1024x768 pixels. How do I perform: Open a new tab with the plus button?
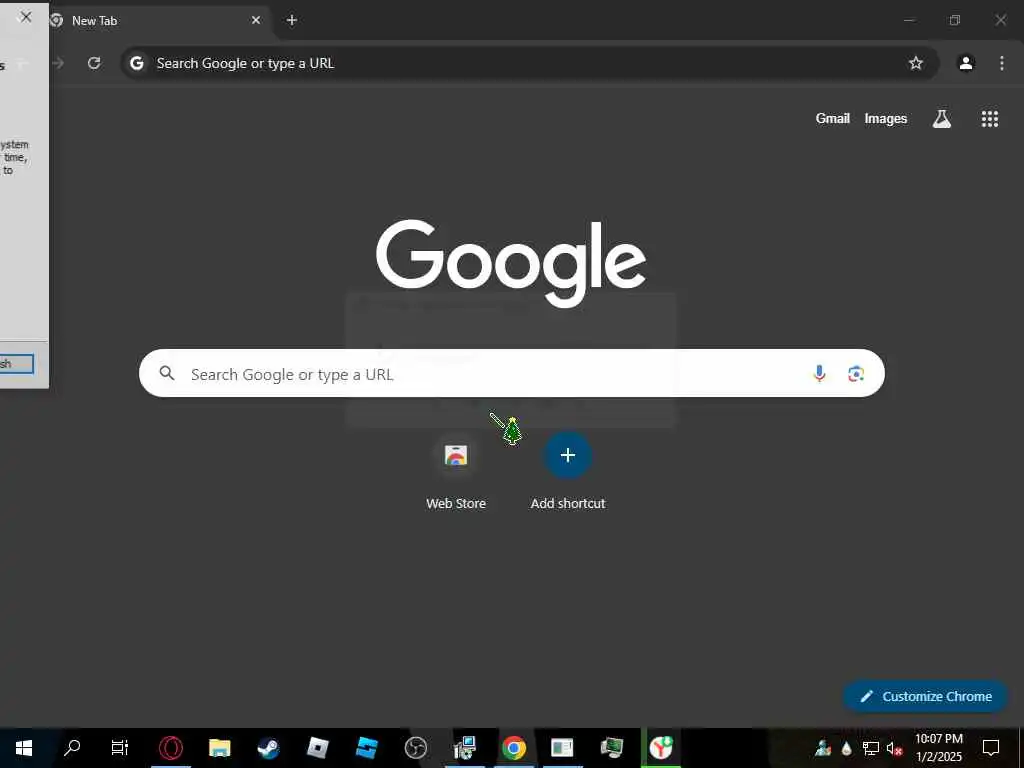(292, 20)
